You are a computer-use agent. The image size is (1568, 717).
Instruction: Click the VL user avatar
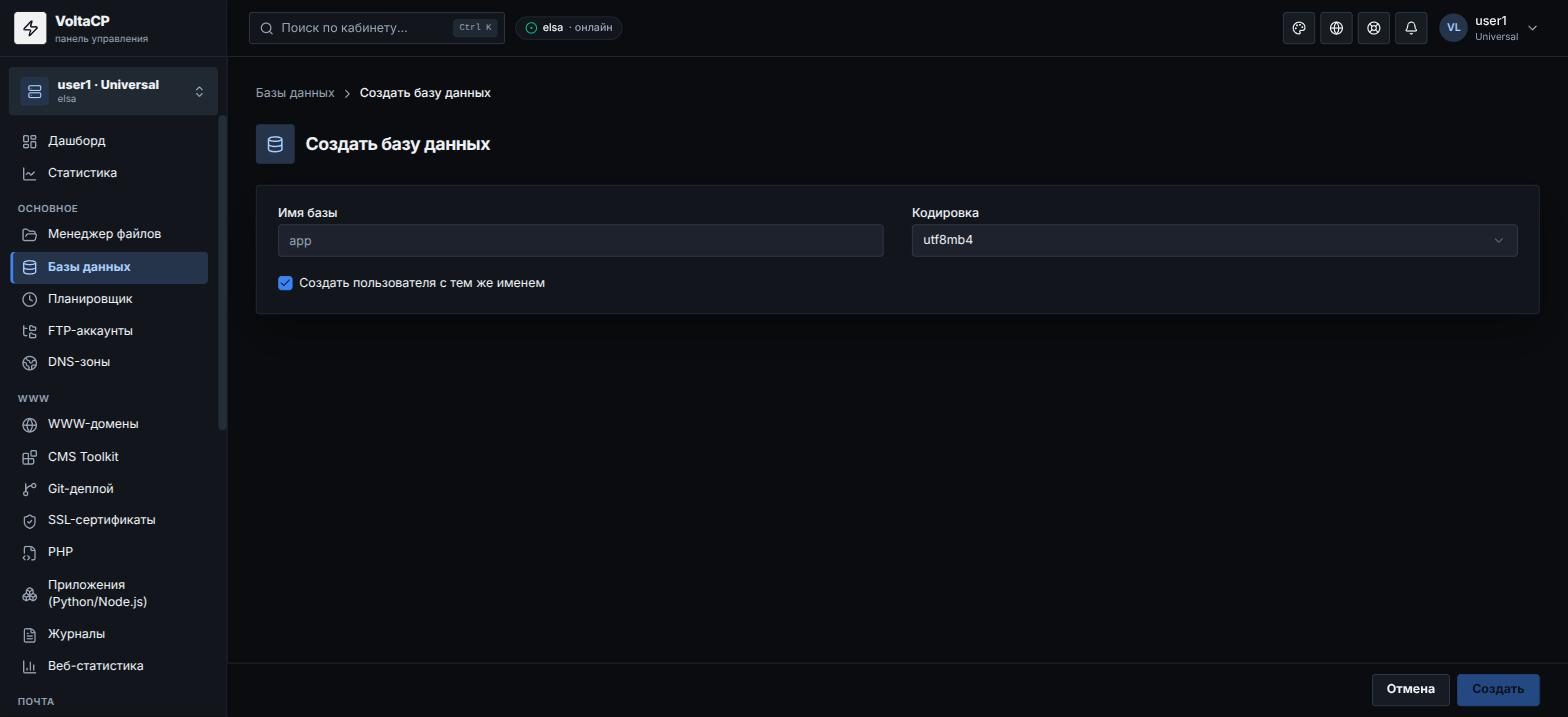pos(1453,28)
